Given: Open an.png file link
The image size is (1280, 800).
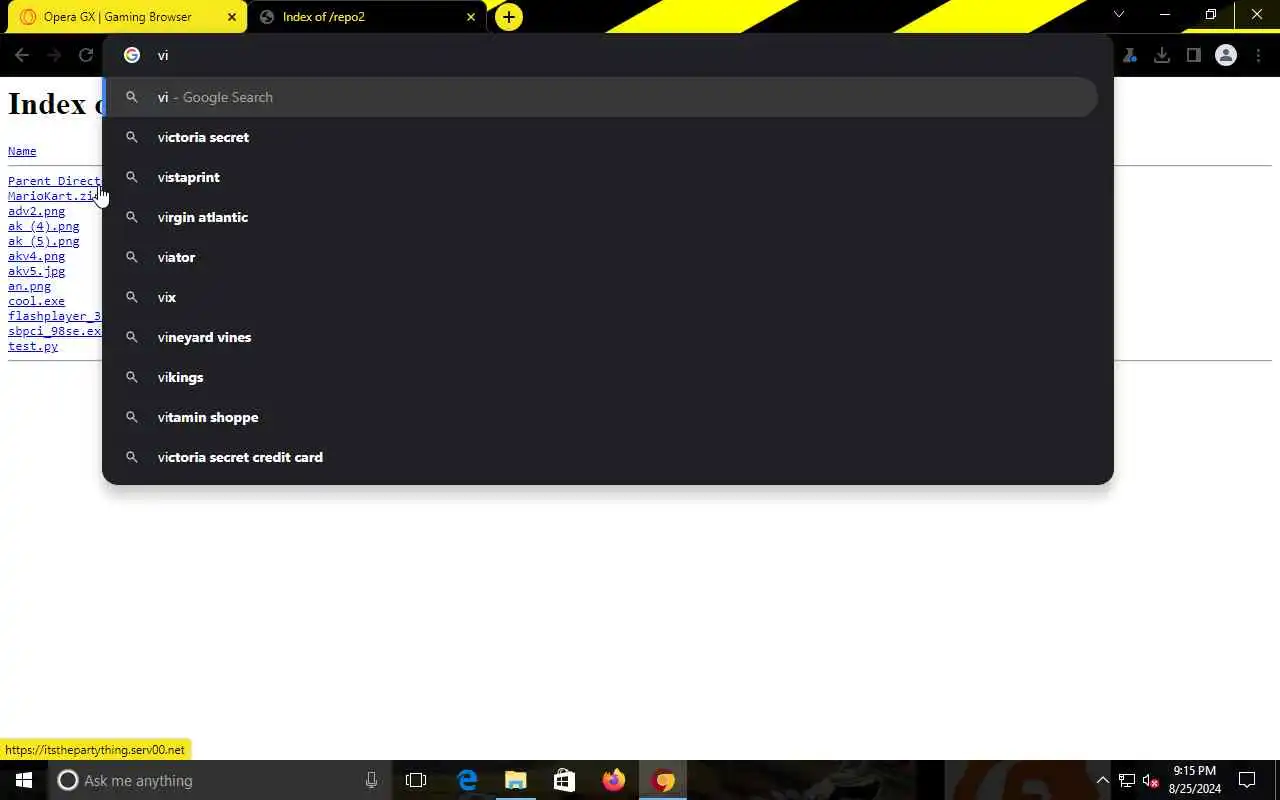Looking at the screenshot, I should click(x=29, y=286).
